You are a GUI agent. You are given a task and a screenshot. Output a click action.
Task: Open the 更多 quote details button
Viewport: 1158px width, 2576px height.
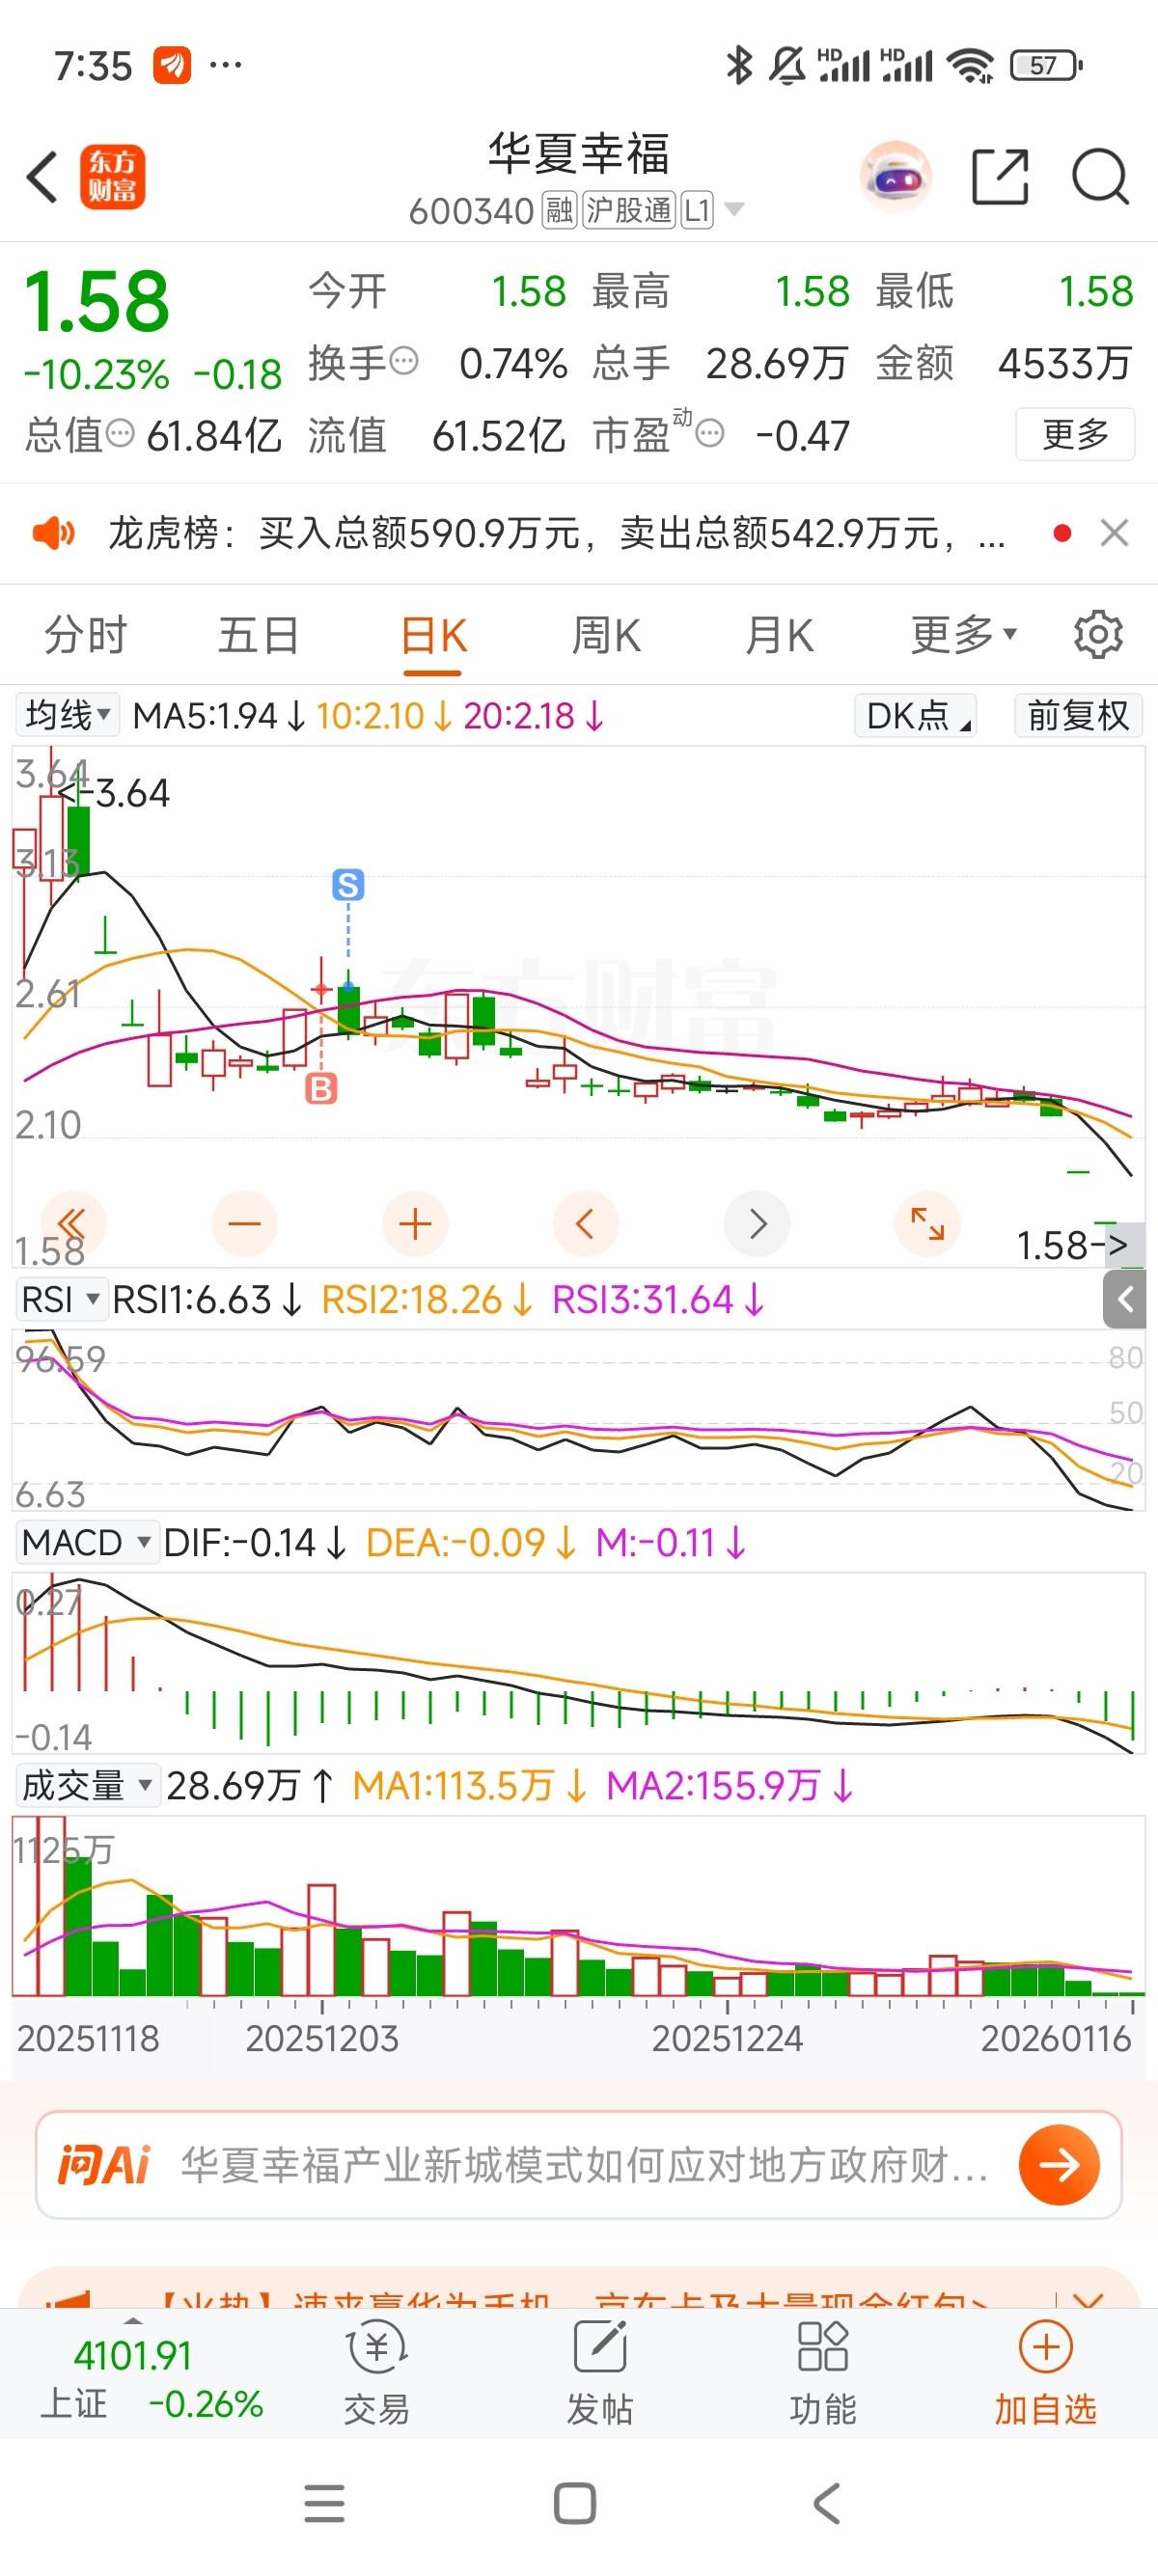[x=1075, y=434]
